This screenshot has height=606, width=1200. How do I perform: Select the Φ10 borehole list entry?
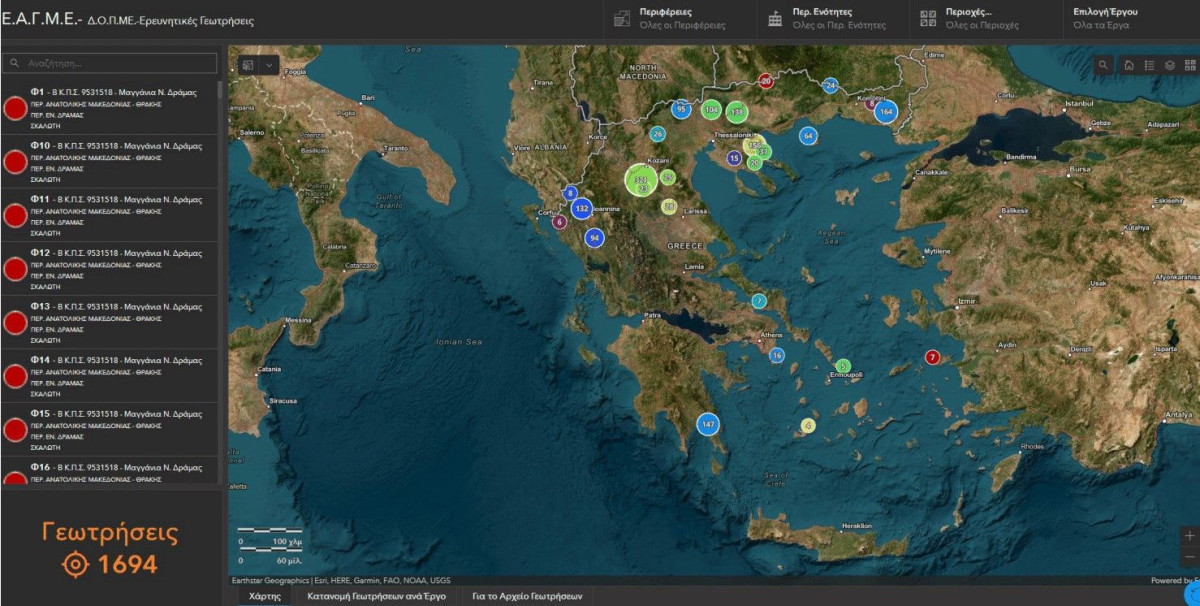pos(109,162)
